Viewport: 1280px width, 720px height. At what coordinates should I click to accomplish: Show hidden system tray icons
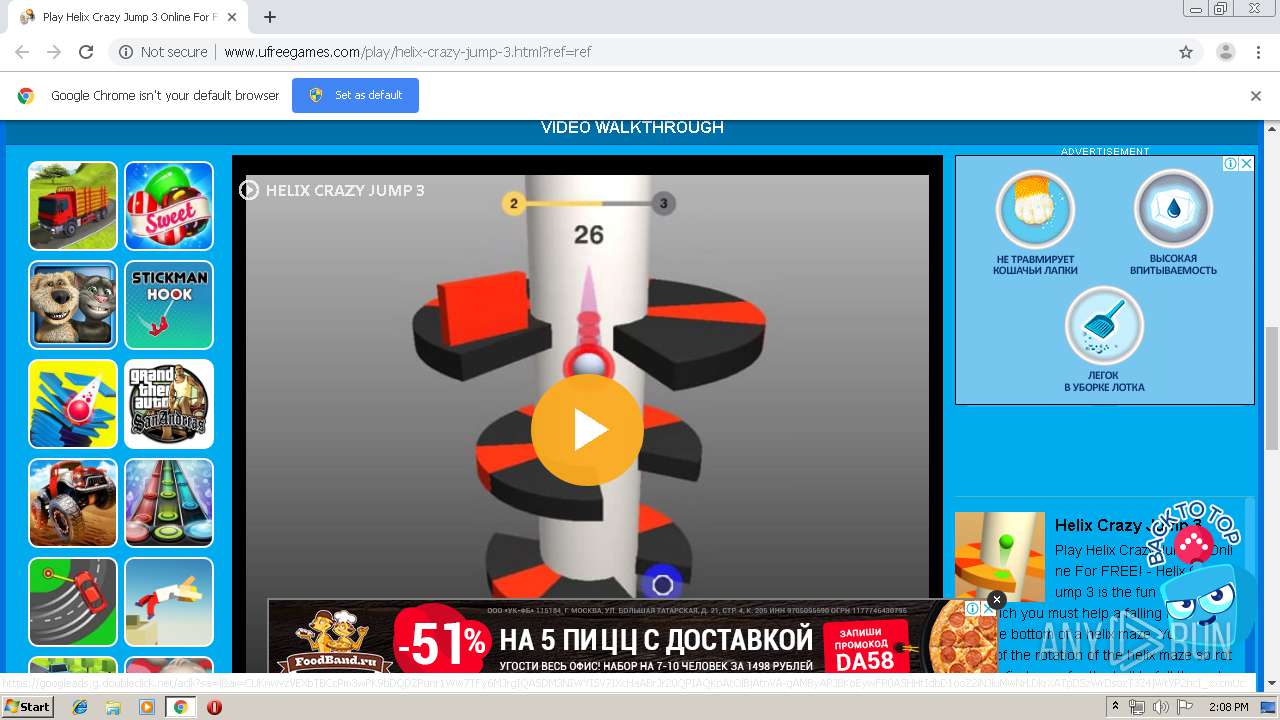pyautogui.click(x=1115, y=707)
